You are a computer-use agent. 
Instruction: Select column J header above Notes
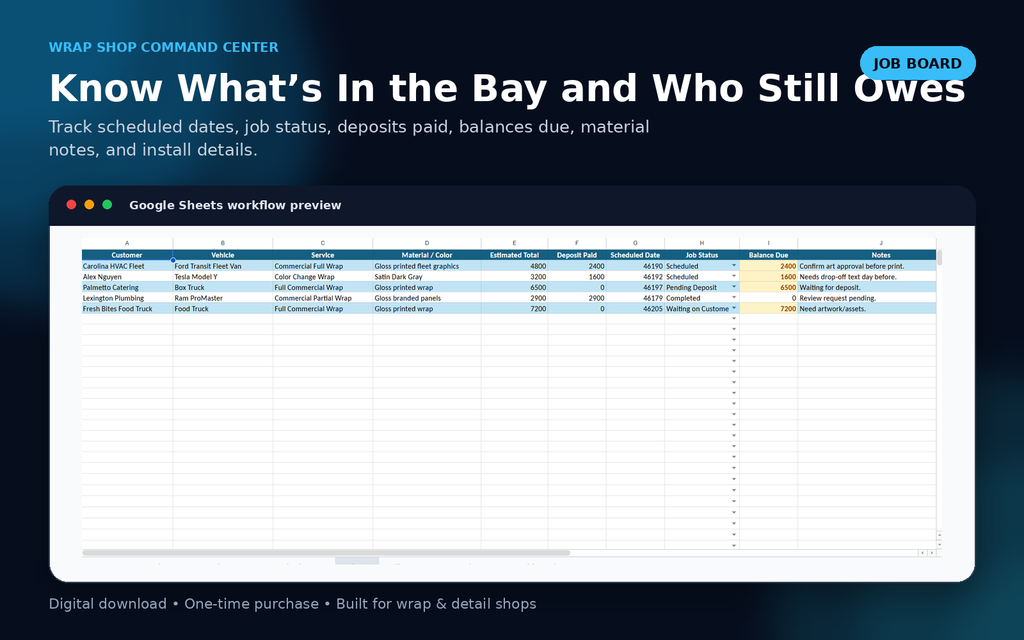pos(880,243)
